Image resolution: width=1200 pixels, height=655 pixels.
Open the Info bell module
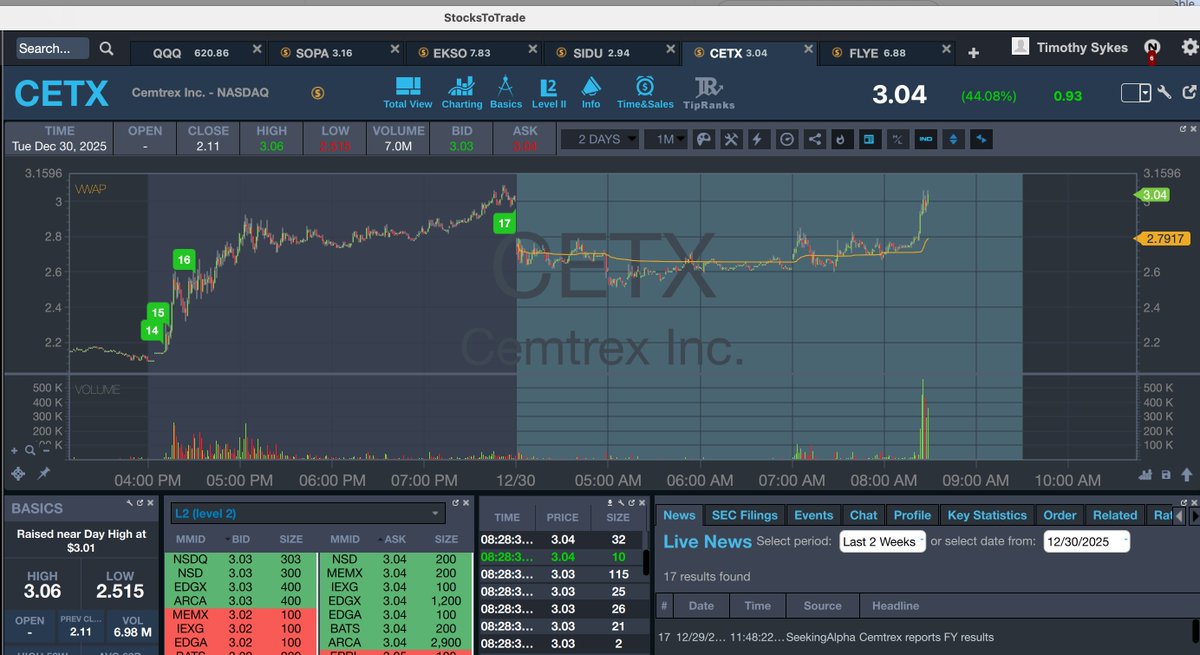click(591, 92)
